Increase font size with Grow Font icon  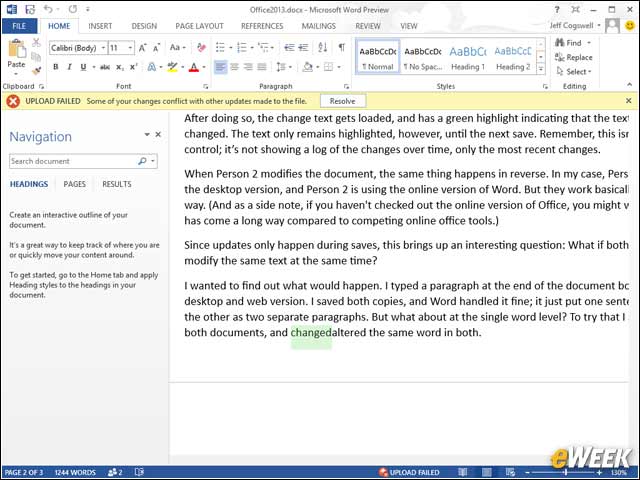point(142,48)
